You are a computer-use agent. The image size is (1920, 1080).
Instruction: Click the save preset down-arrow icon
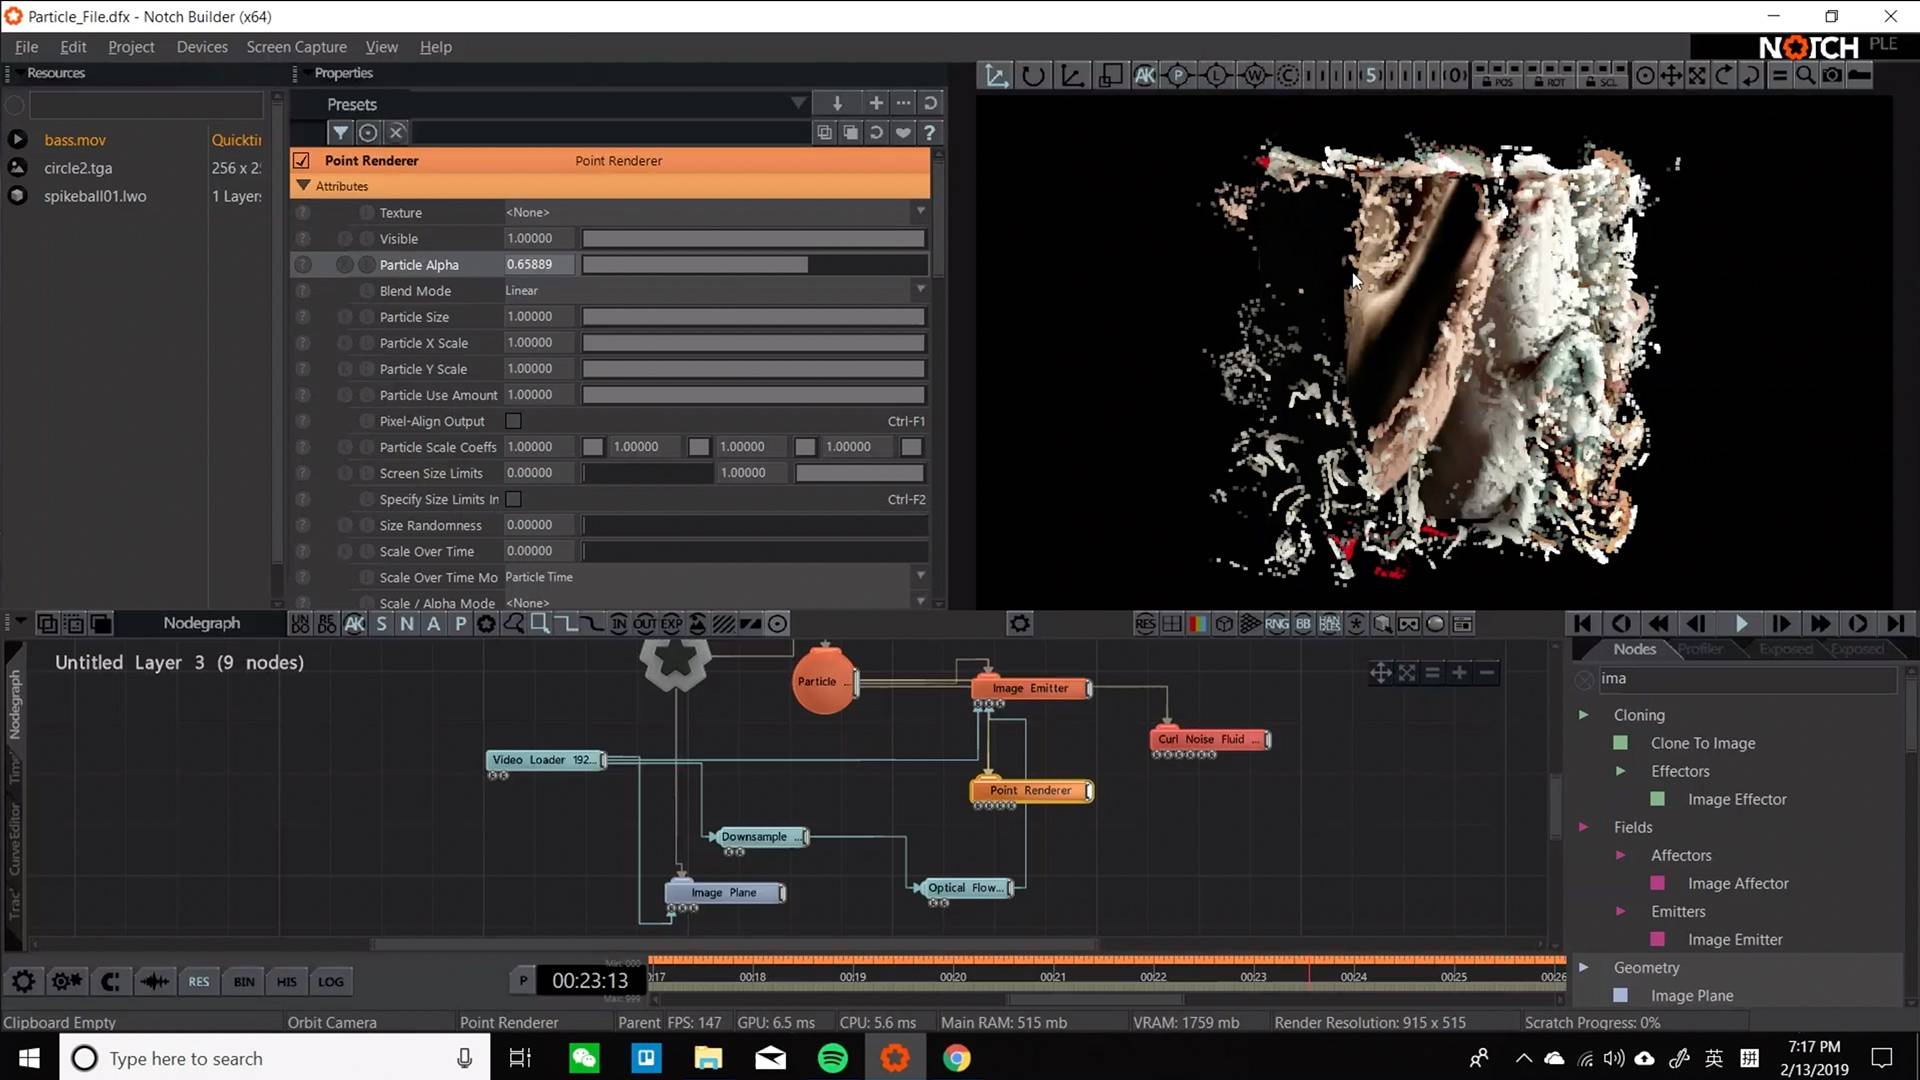pos(837,103)
